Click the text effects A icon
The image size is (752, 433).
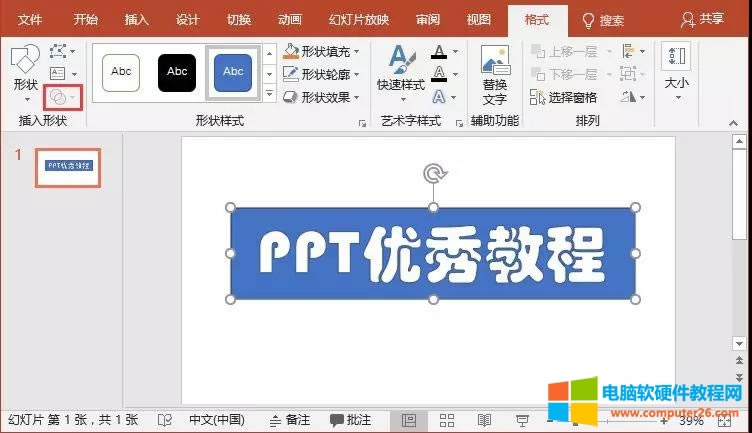tap(439, 97)
